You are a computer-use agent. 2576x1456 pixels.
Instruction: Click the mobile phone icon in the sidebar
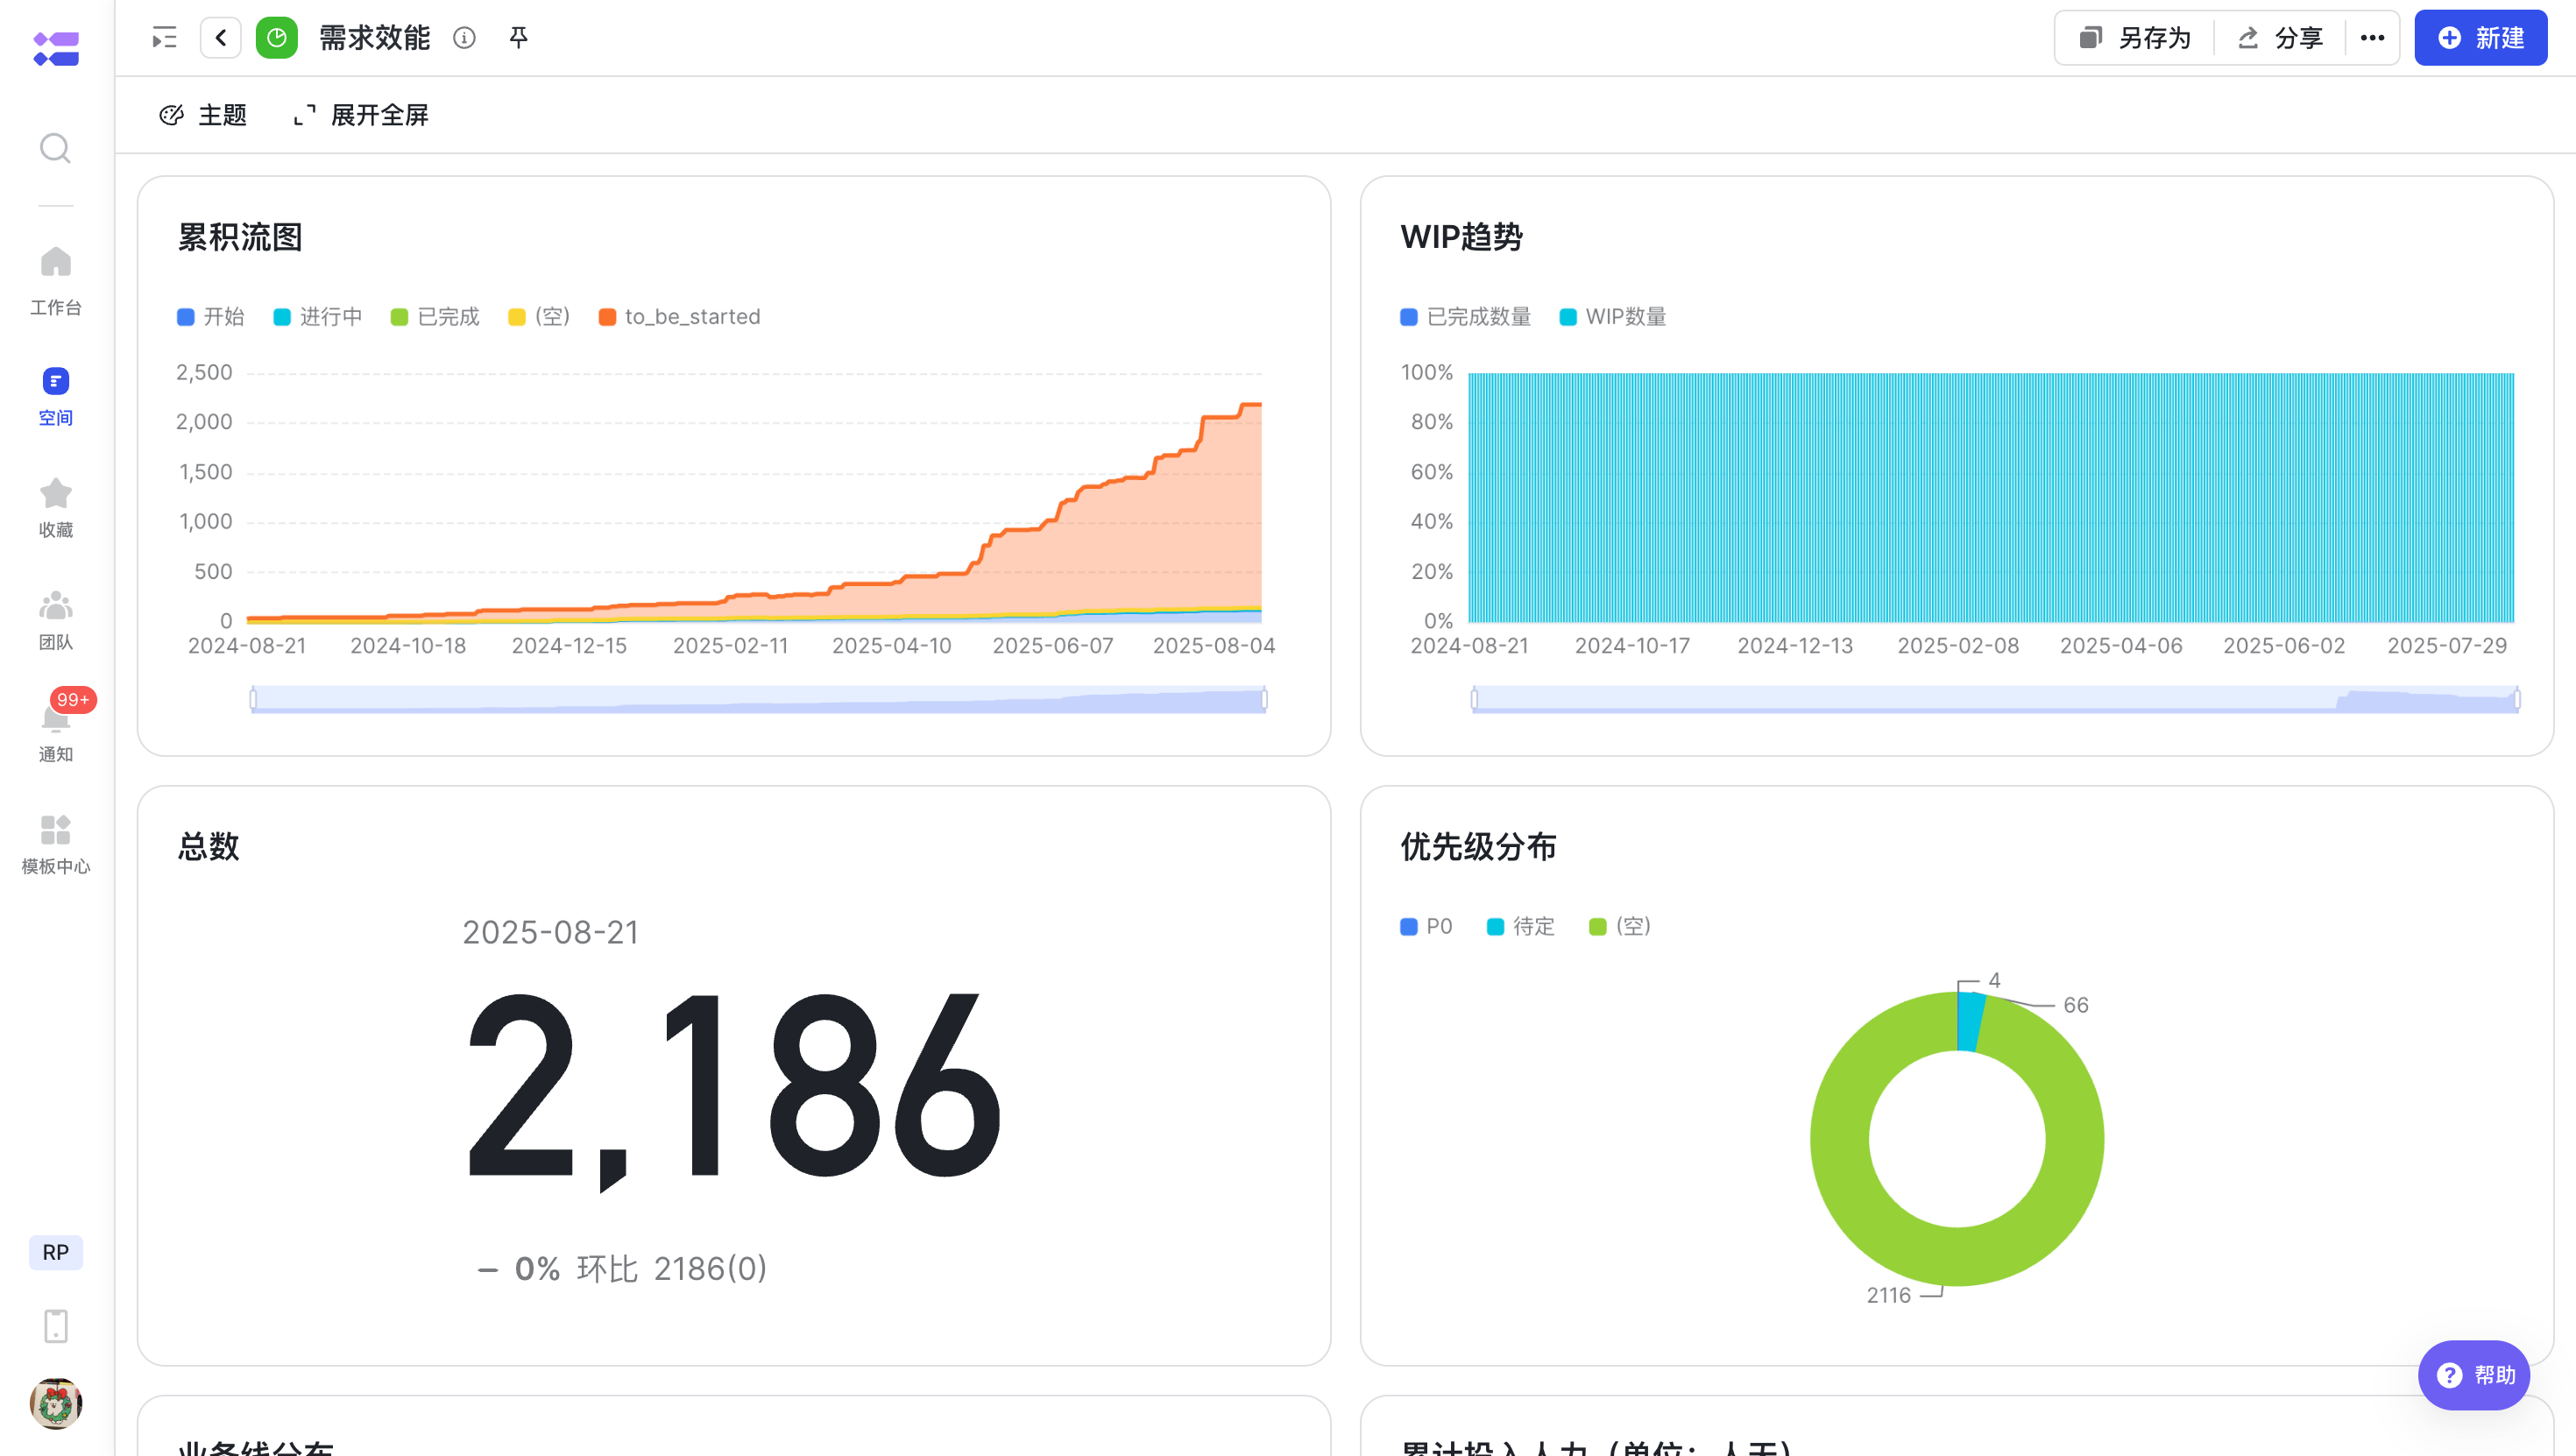[x=56, y=1326]
